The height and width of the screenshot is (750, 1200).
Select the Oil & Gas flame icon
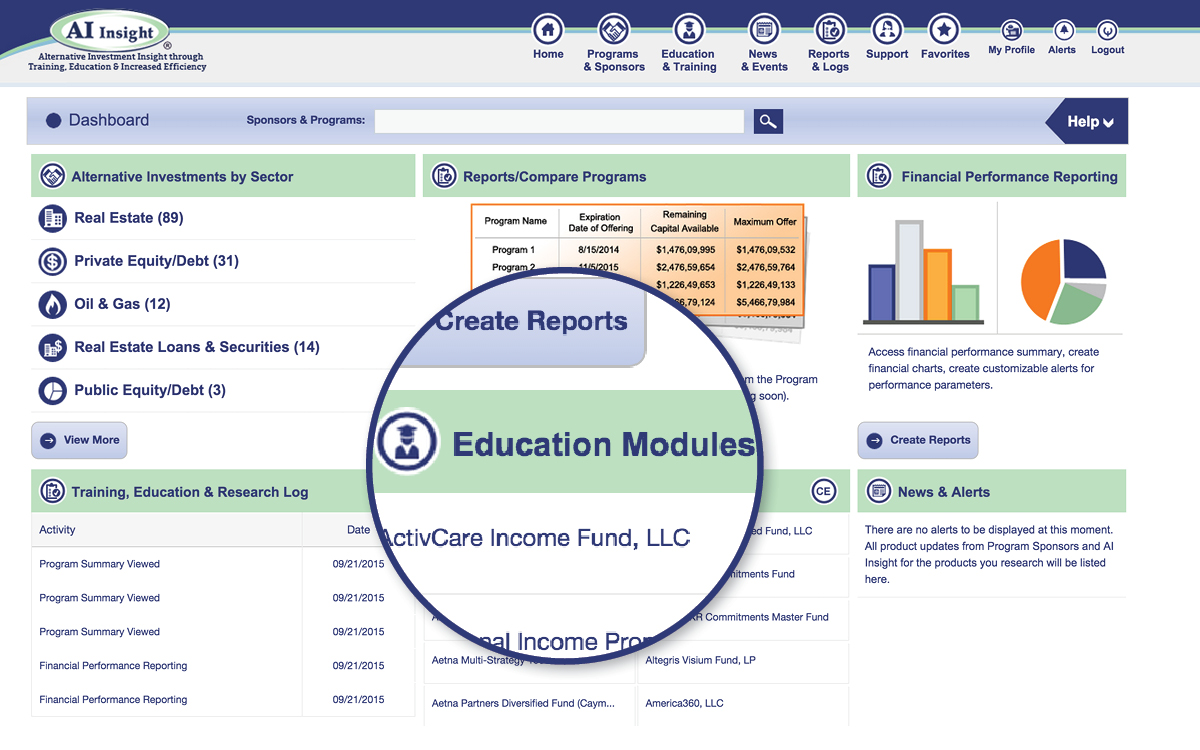click(x=52, y=304)
